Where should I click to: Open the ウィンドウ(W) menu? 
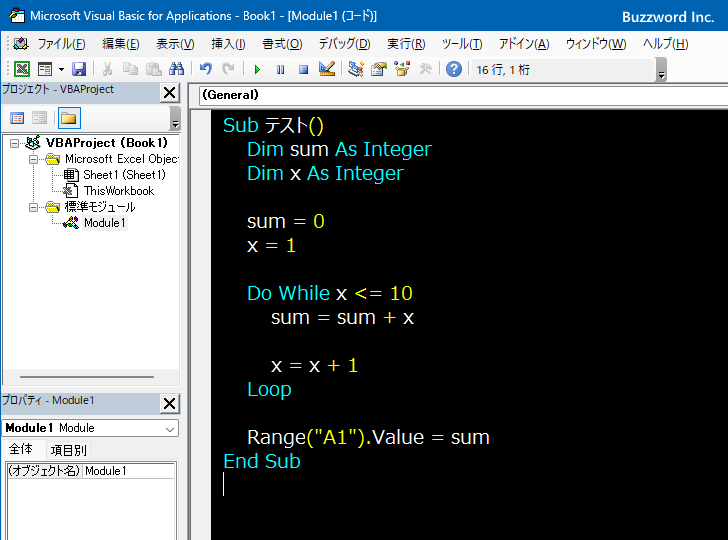tap(596, 44)
